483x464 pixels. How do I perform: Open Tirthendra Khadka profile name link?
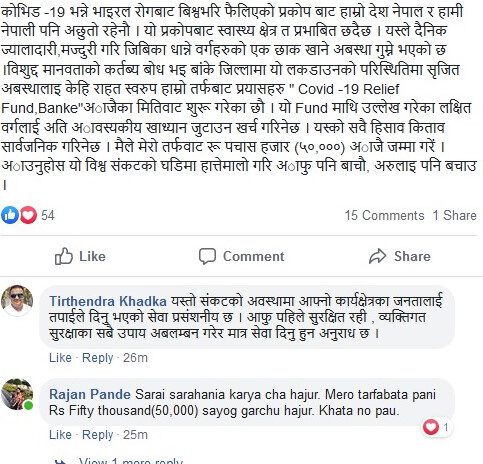[108, 301]
